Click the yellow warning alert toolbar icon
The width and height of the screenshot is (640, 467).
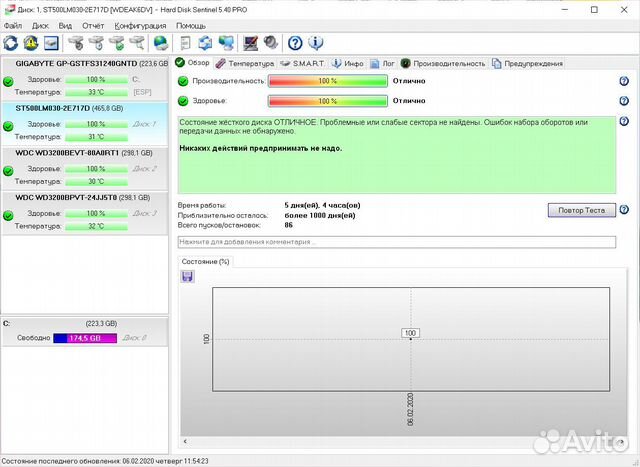click(x=30, y=43)
